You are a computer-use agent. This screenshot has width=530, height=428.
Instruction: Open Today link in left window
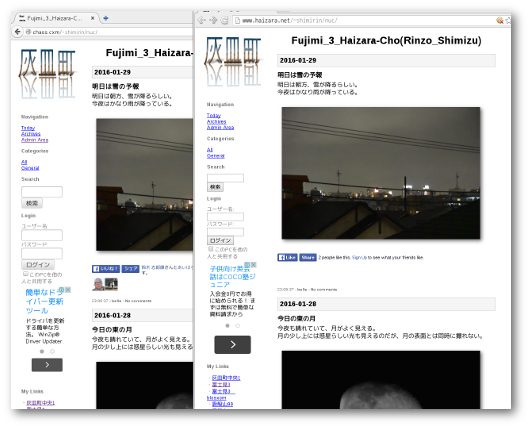pos(28,128)
